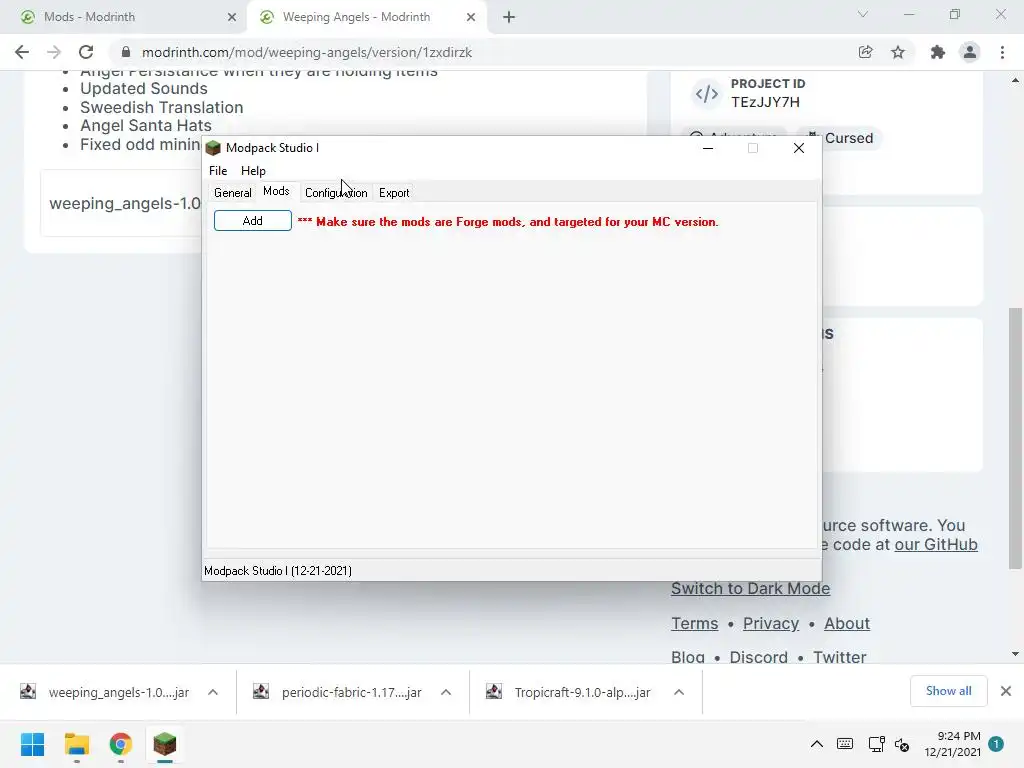The image size is (1024, 768).
Task: Click Modpack Studio taskbar icon
Action: (x=165, y=744)
